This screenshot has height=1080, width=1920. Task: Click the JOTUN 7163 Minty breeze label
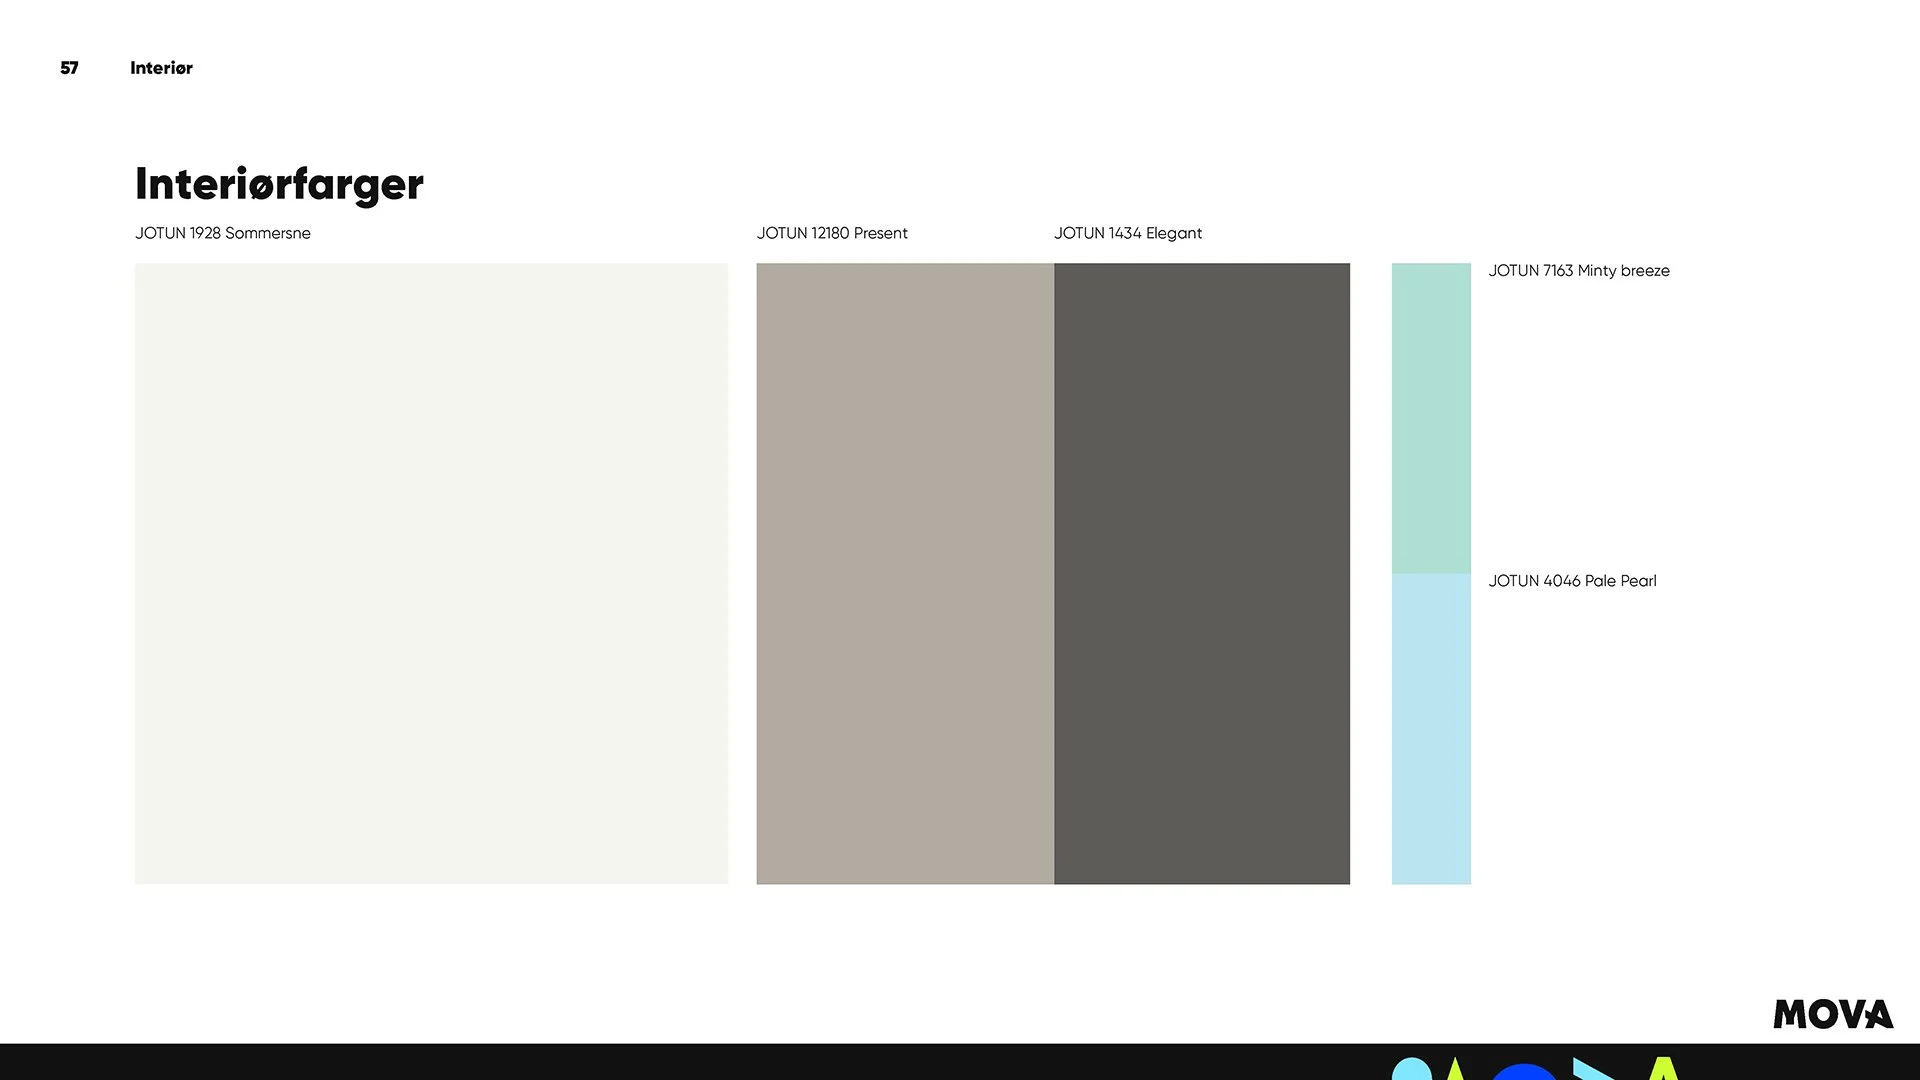pyautogui.click(x=1578, y=270)
